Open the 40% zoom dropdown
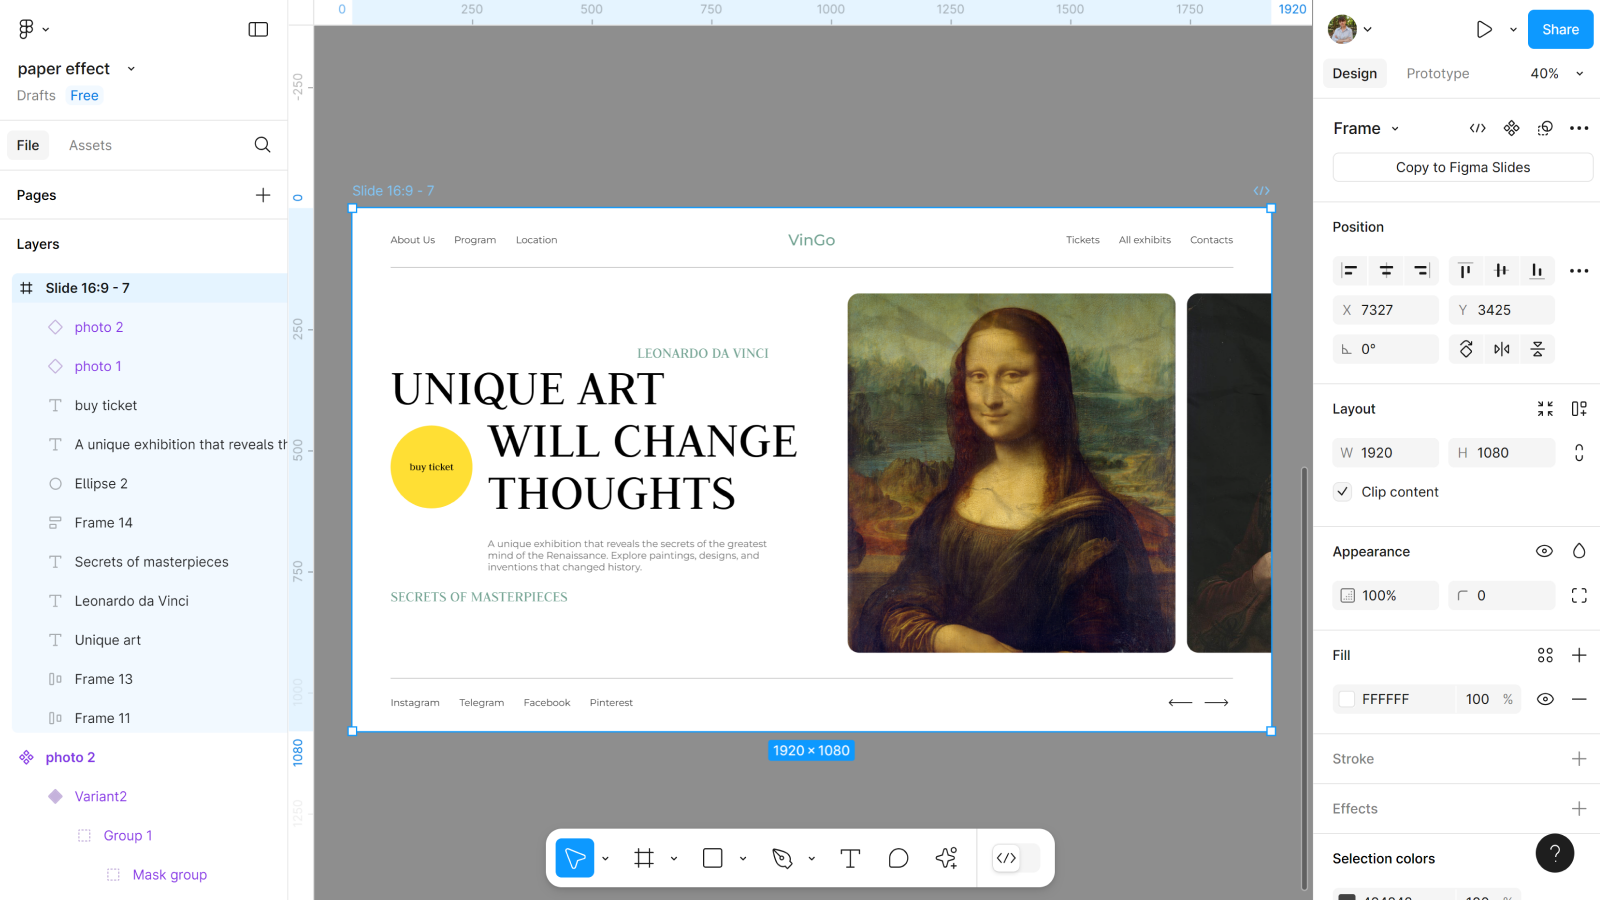Screen dimensions: 1600x900 click(1557, 74)
